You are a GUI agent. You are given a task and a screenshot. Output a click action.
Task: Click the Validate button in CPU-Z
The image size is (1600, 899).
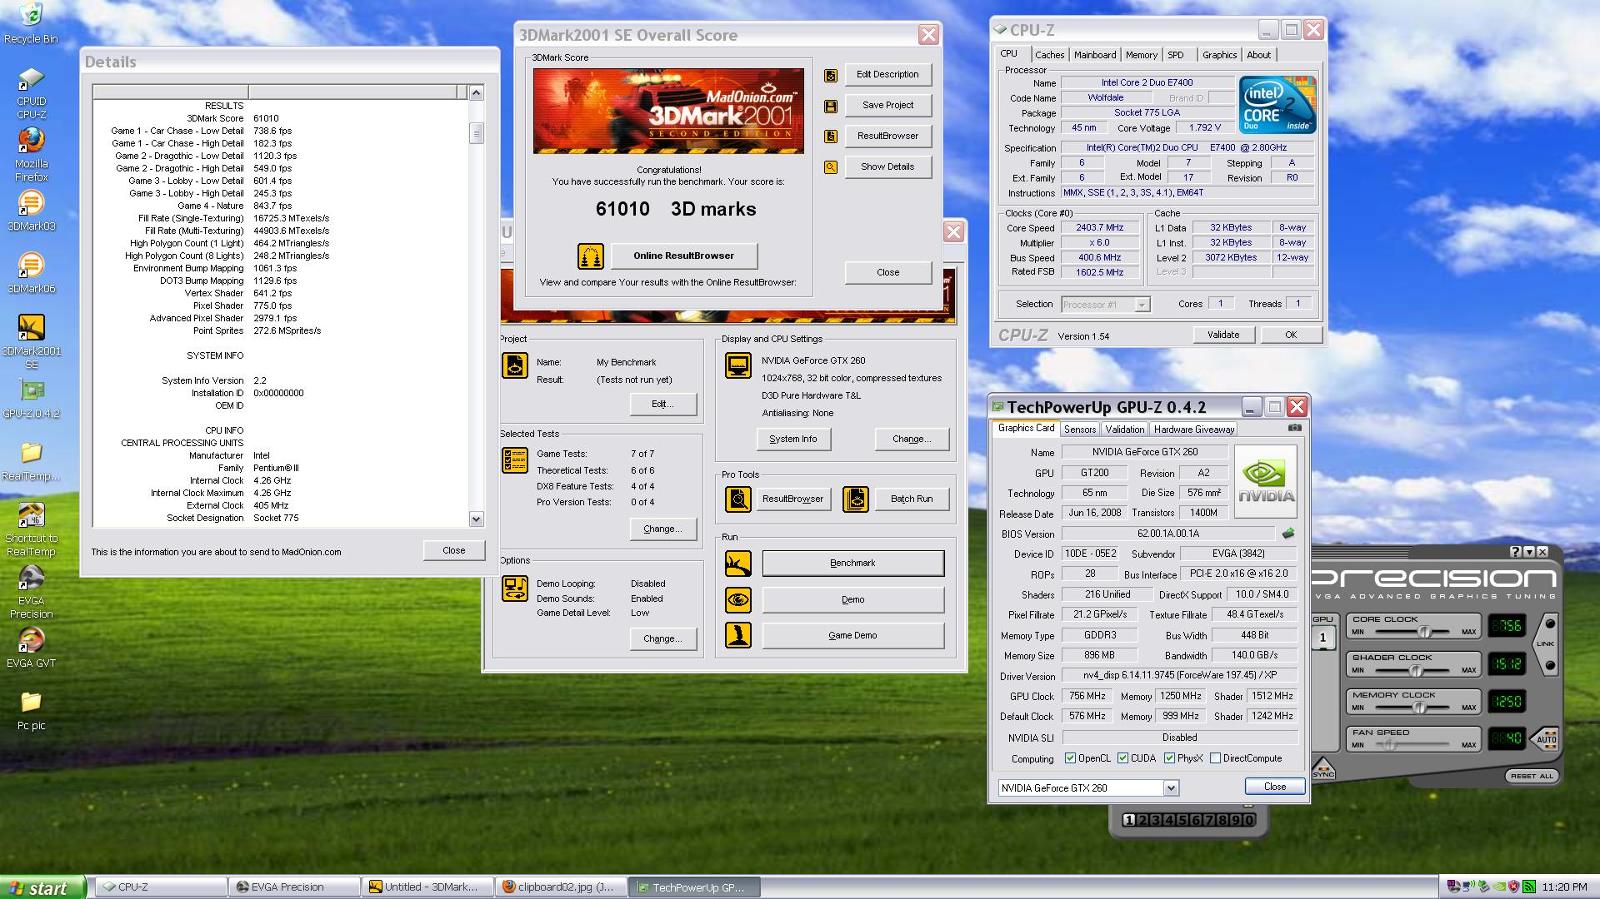[x=1223, y=335]
